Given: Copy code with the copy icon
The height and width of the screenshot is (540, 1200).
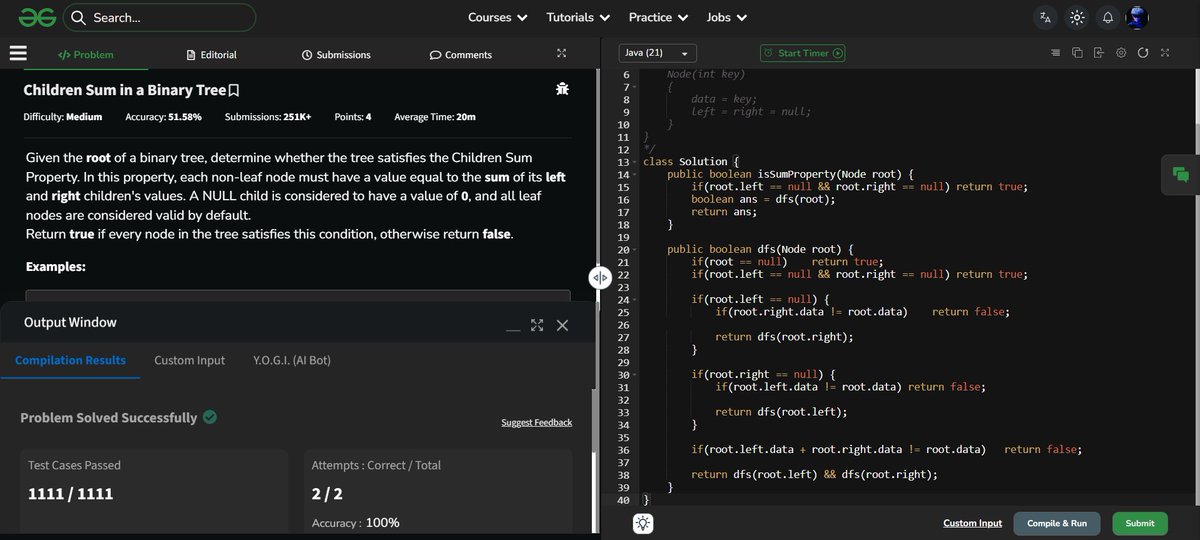Looking at the screenshot, I should coord(1077,53).
